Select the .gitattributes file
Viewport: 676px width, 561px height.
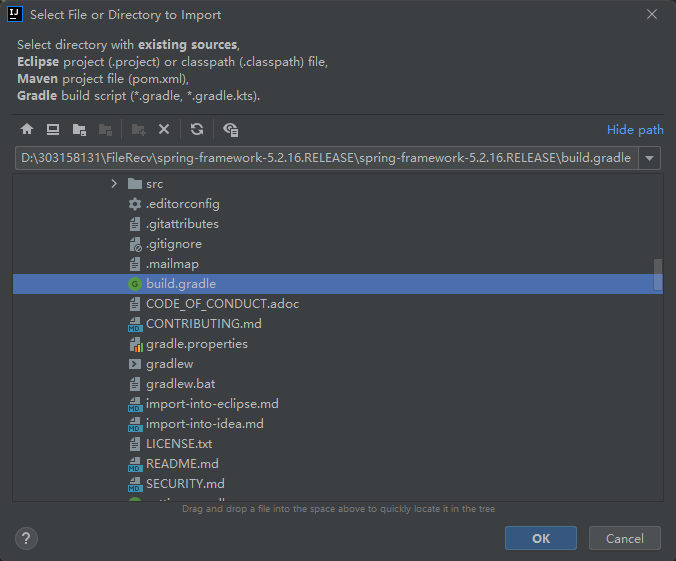point(338,224)
